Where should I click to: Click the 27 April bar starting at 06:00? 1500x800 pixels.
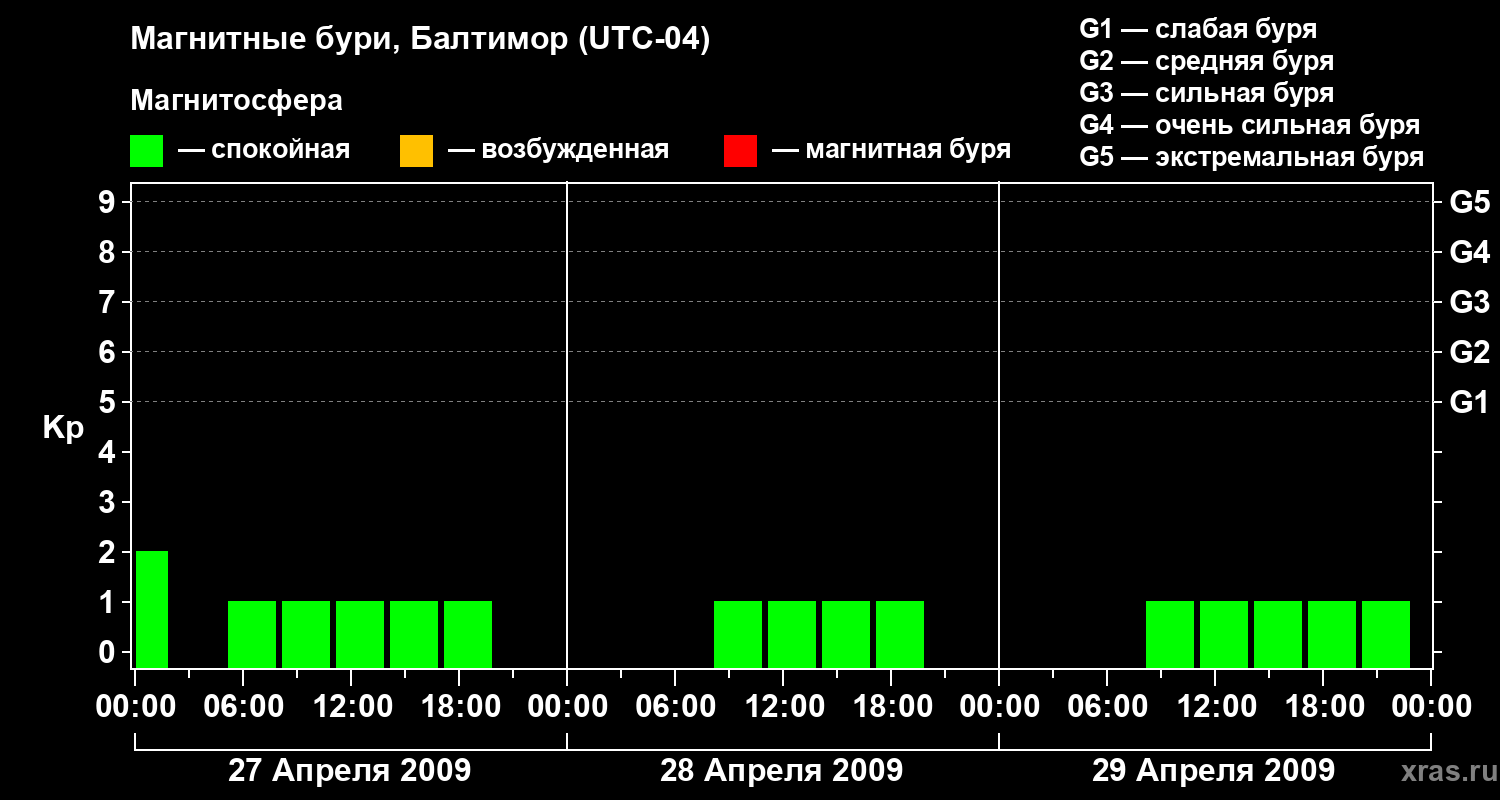pos(252,634)
